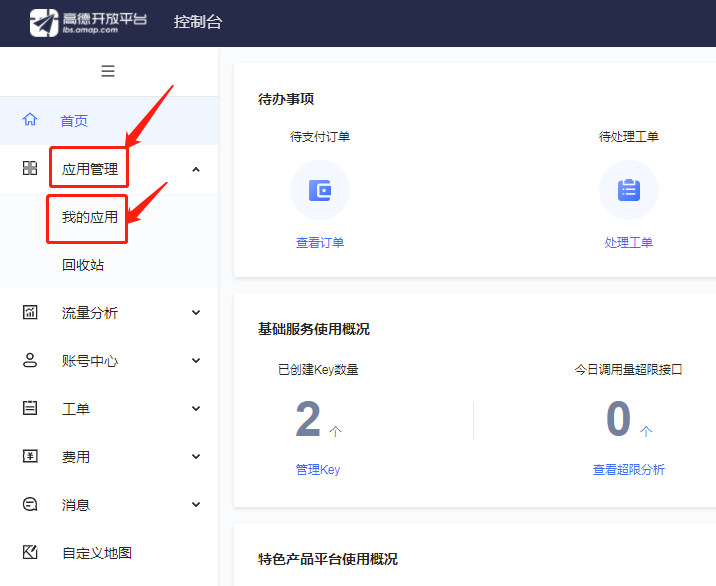Image resolution: width=716 pixels, height=586 pixels.
Task: Expand the 工单 menu chevron
Action: point(196,409)
